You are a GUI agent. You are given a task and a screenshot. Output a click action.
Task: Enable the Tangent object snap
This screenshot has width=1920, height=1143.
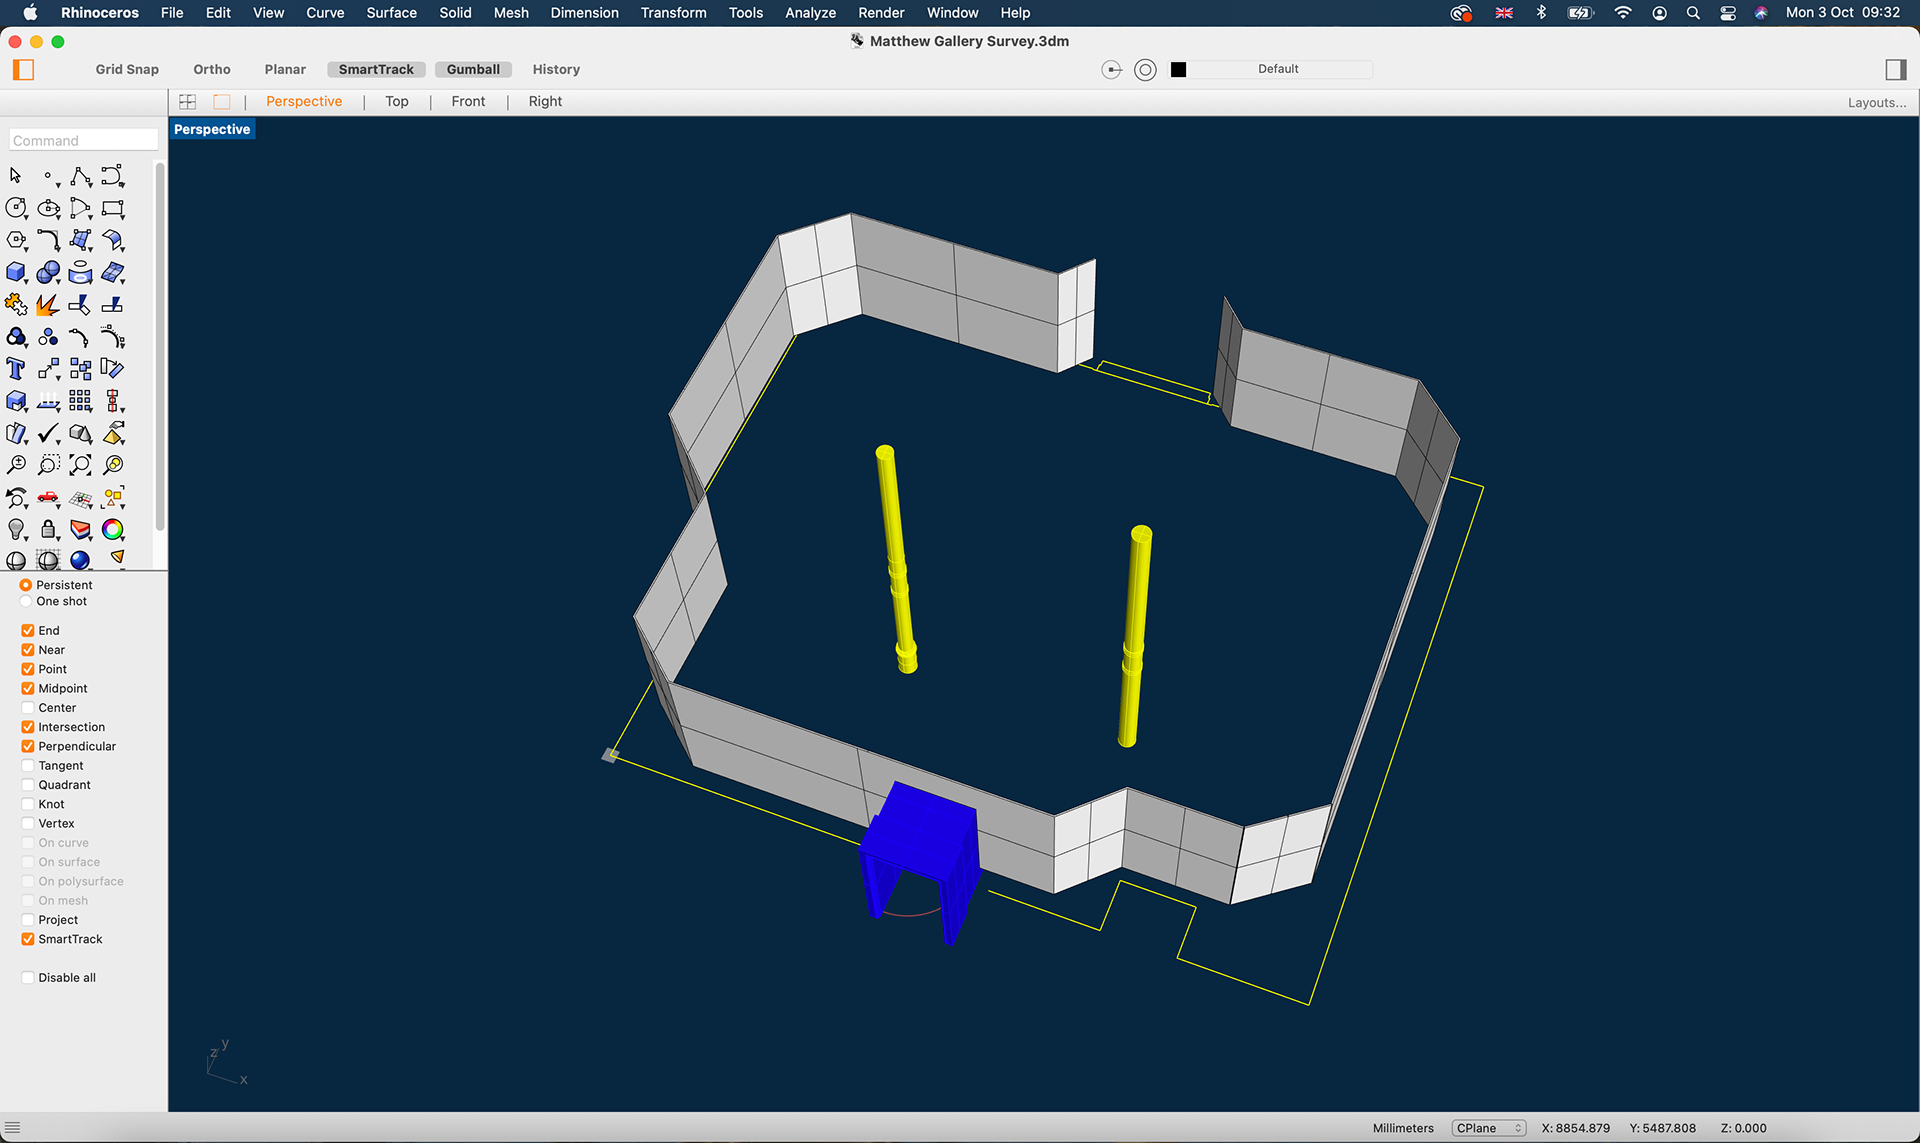coord(28,766)
